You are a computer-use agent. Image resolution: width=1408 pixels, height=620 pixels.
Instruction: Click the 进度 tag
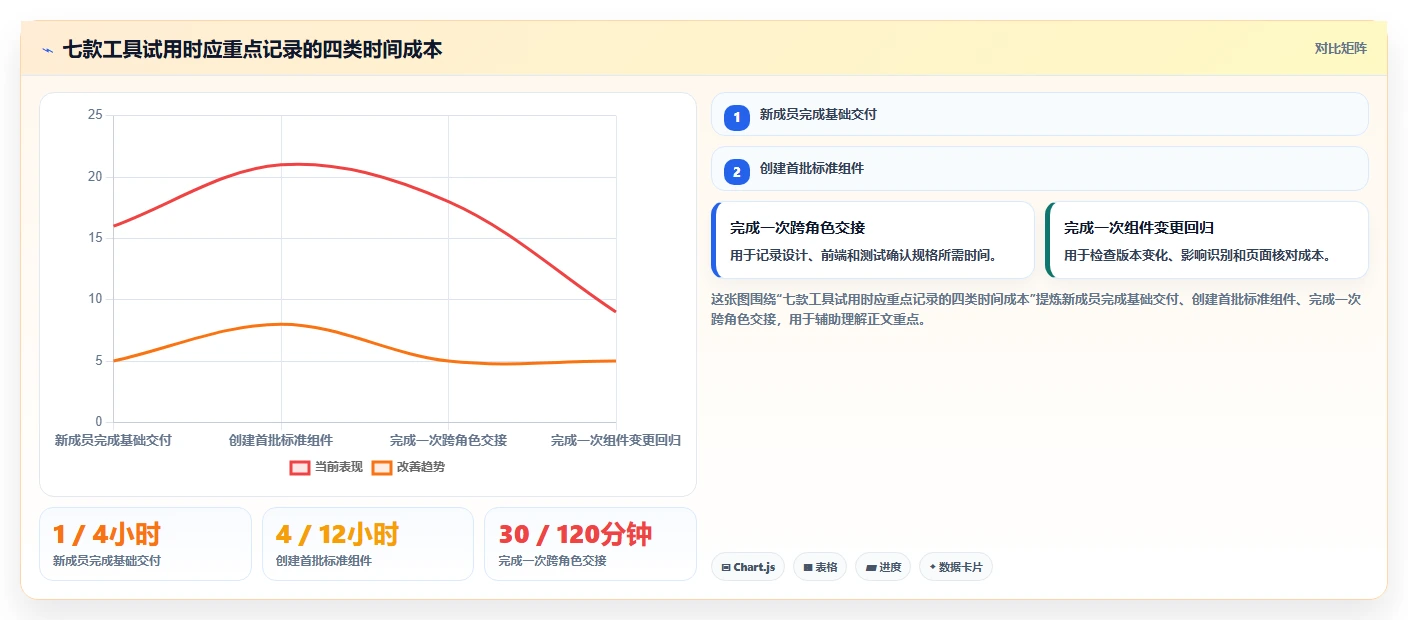(883, 567)
